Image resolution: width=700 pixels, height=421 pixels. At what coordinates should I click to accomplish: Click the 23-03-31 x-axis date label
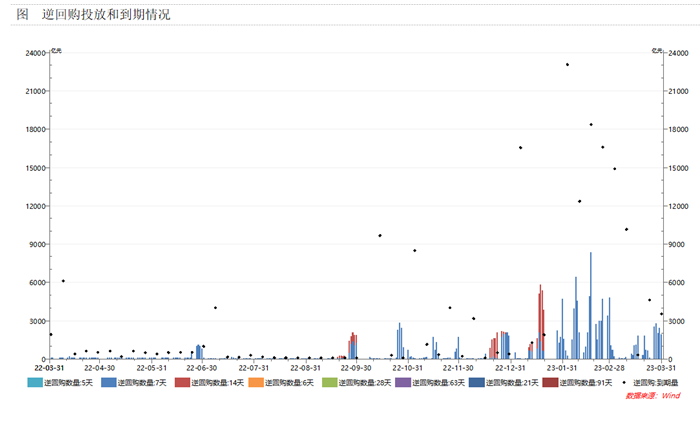(661, 368)
